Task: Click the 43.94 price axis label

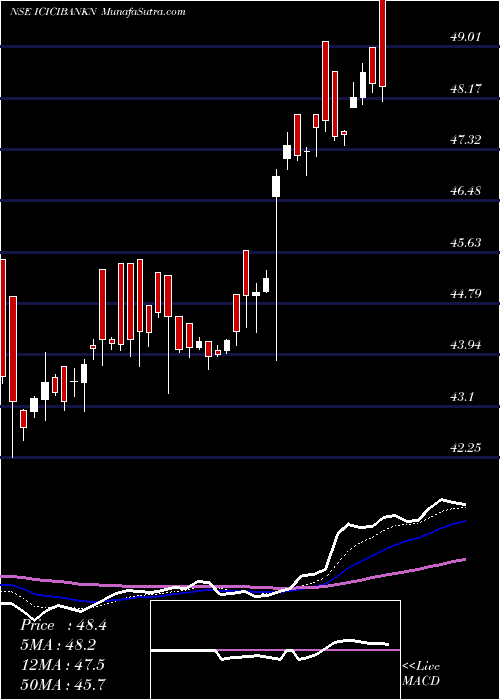Action: click(x=465, y=345)
